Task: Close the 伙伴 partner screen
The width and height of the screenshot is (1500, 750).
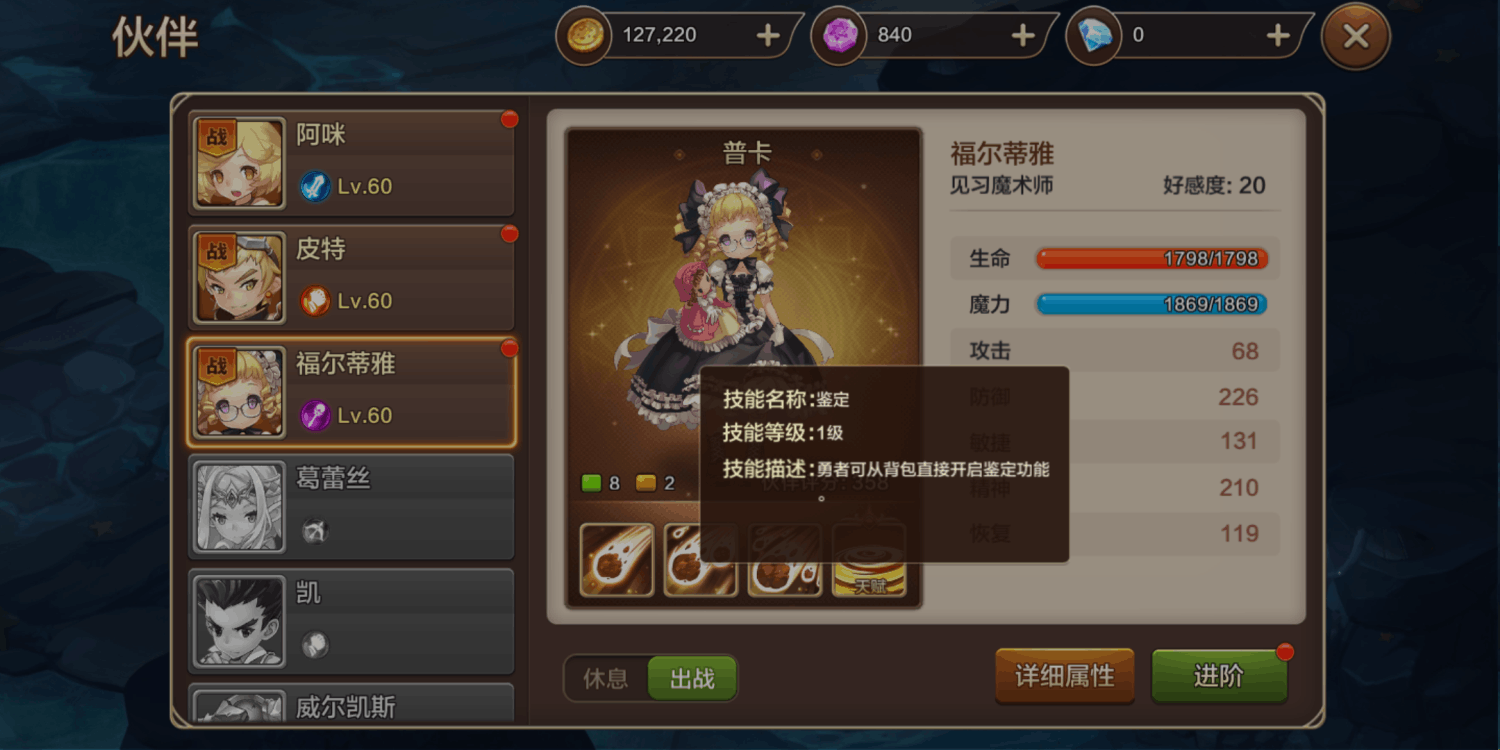Action: point(1356,37)
